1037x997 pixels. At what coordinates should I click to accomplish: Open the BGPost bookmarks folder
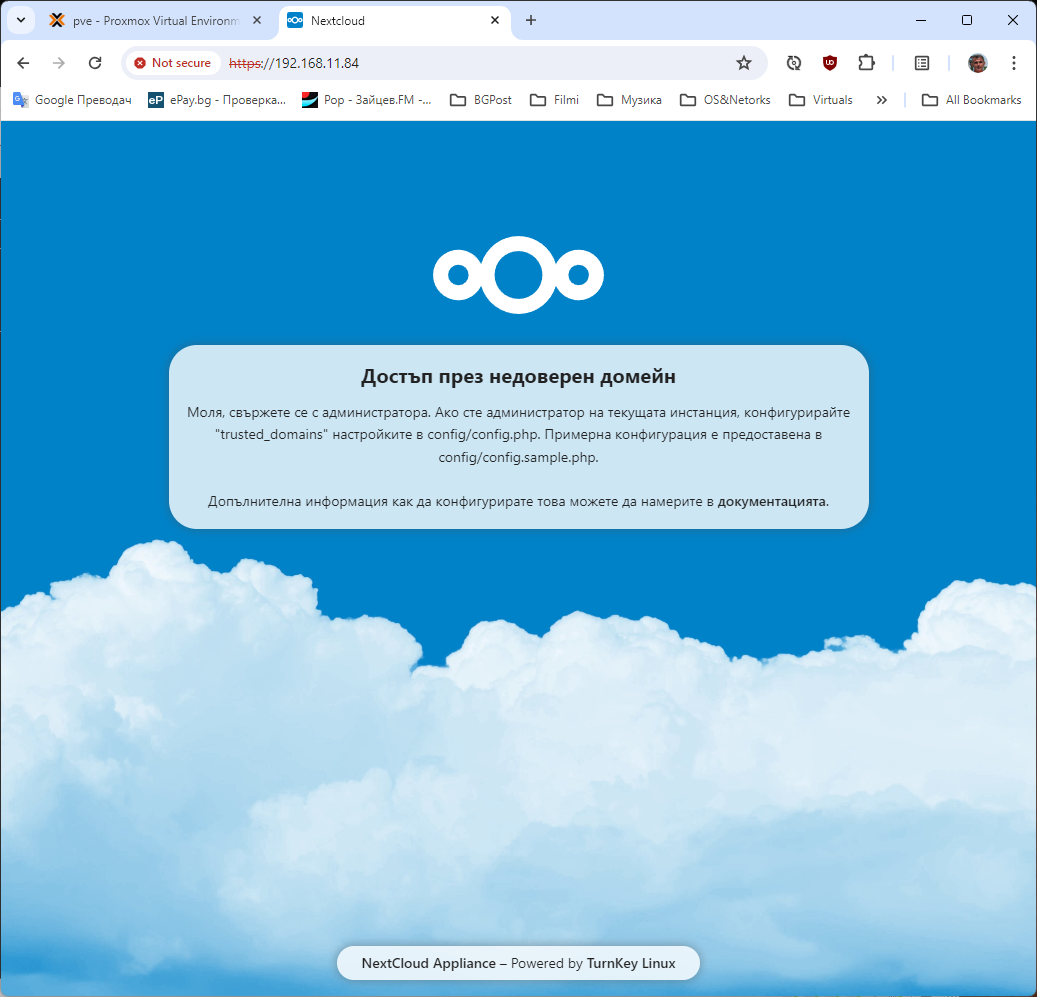pos(481,100)
